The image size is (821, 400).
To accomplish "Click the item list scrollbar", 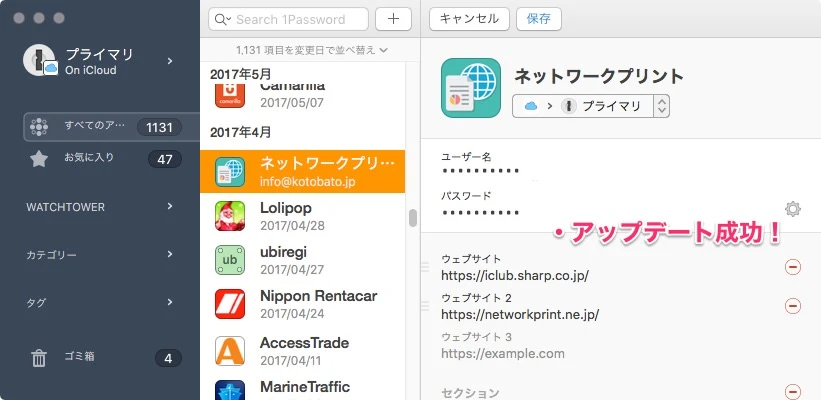I will tap(413, 218).
